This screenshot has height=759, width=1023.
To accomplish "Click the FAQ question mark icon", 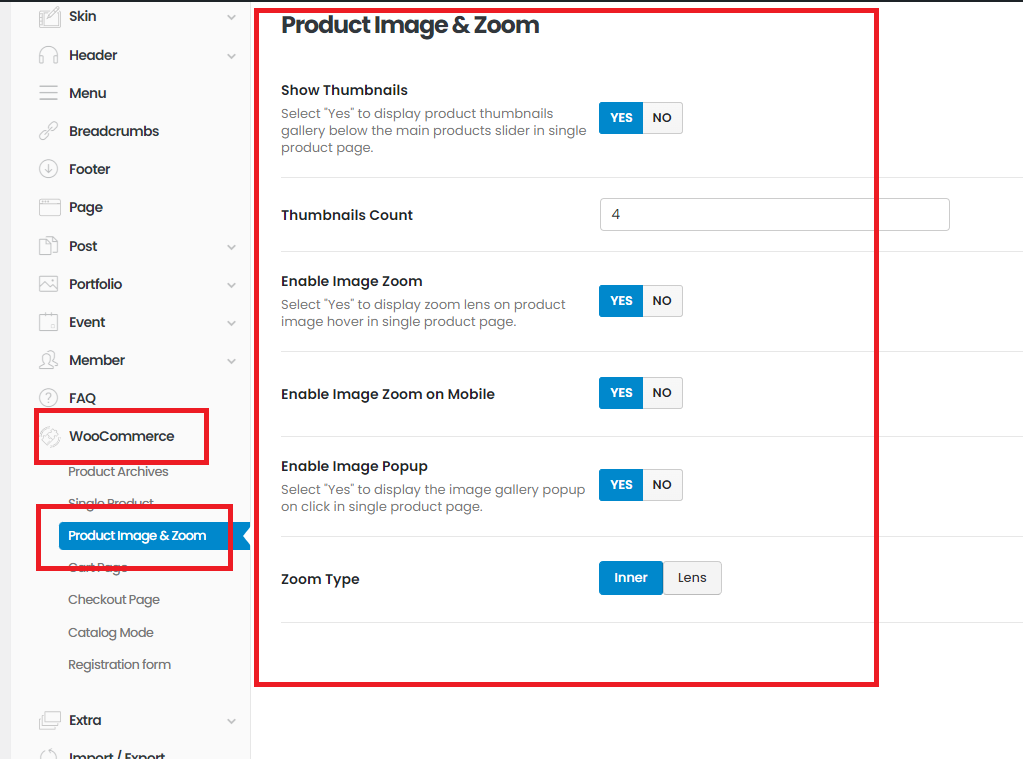I will coord(48,398).
